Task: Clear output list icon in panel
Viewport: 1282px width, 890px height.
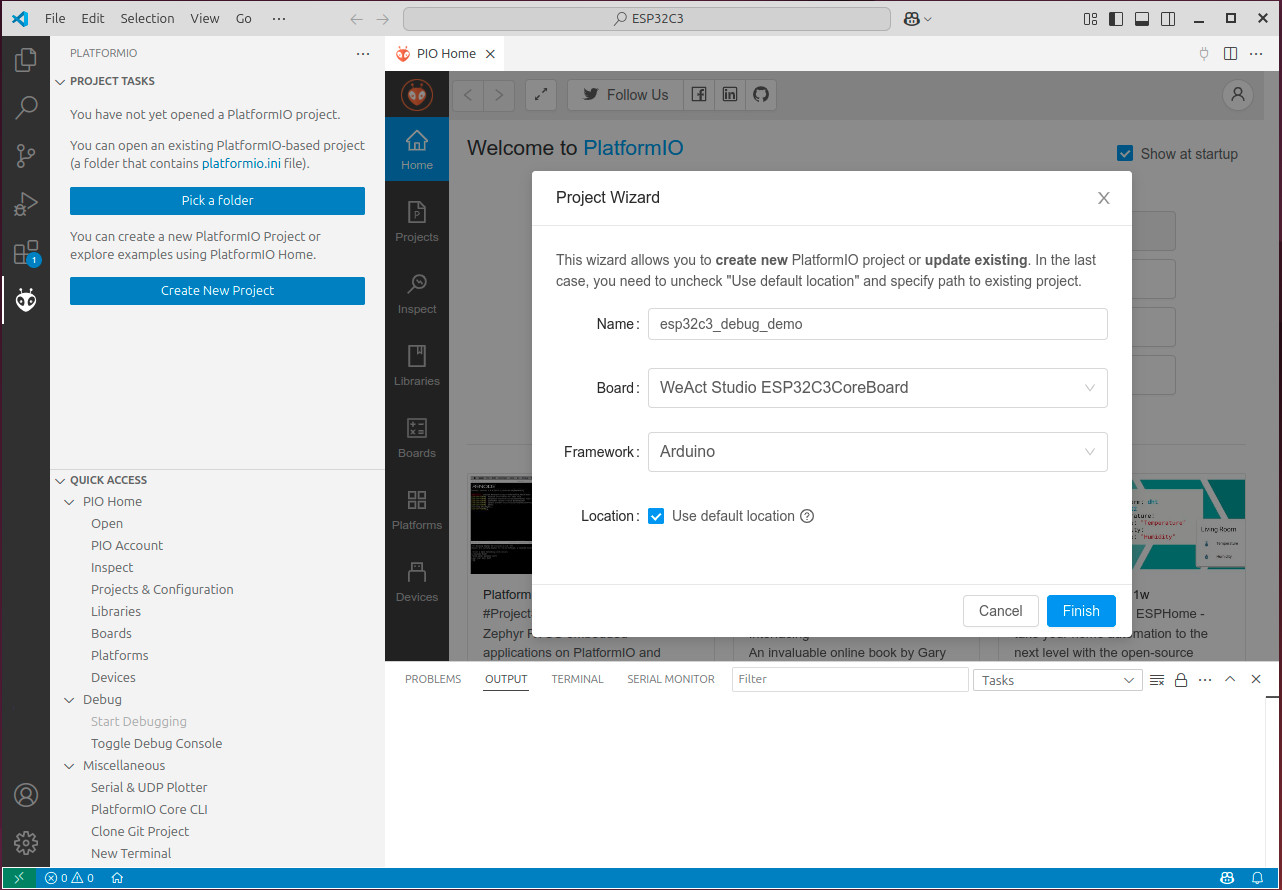Action: 1157,680
